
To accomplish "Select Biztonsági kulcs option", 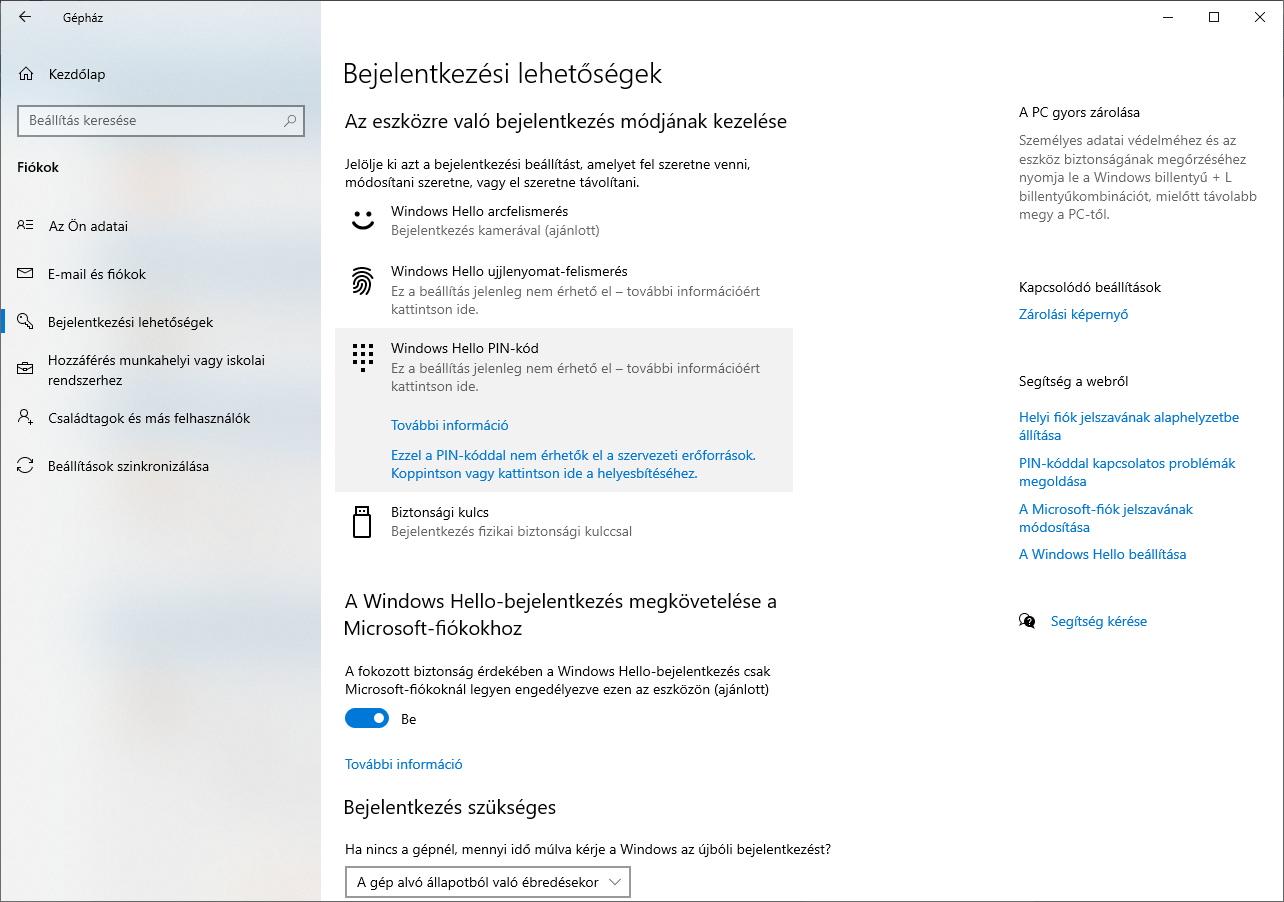I will point(564,522).
